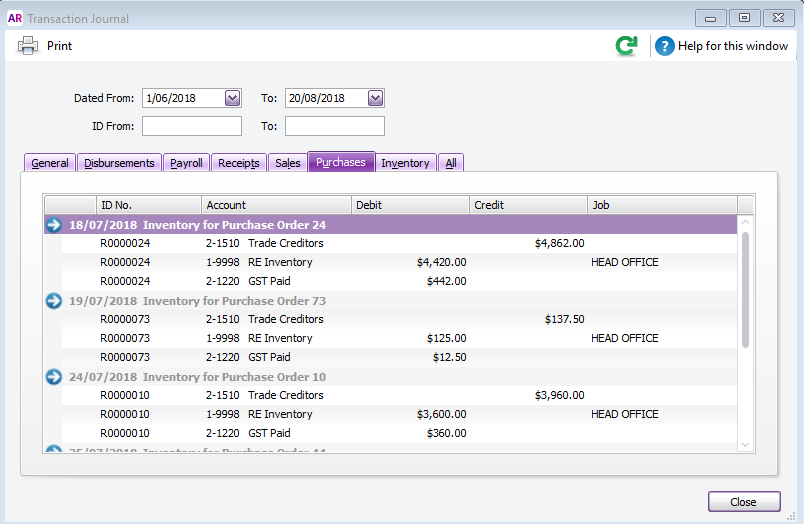Open the Dated From date dropdown

pyautogui.click(x=232, y=98)
